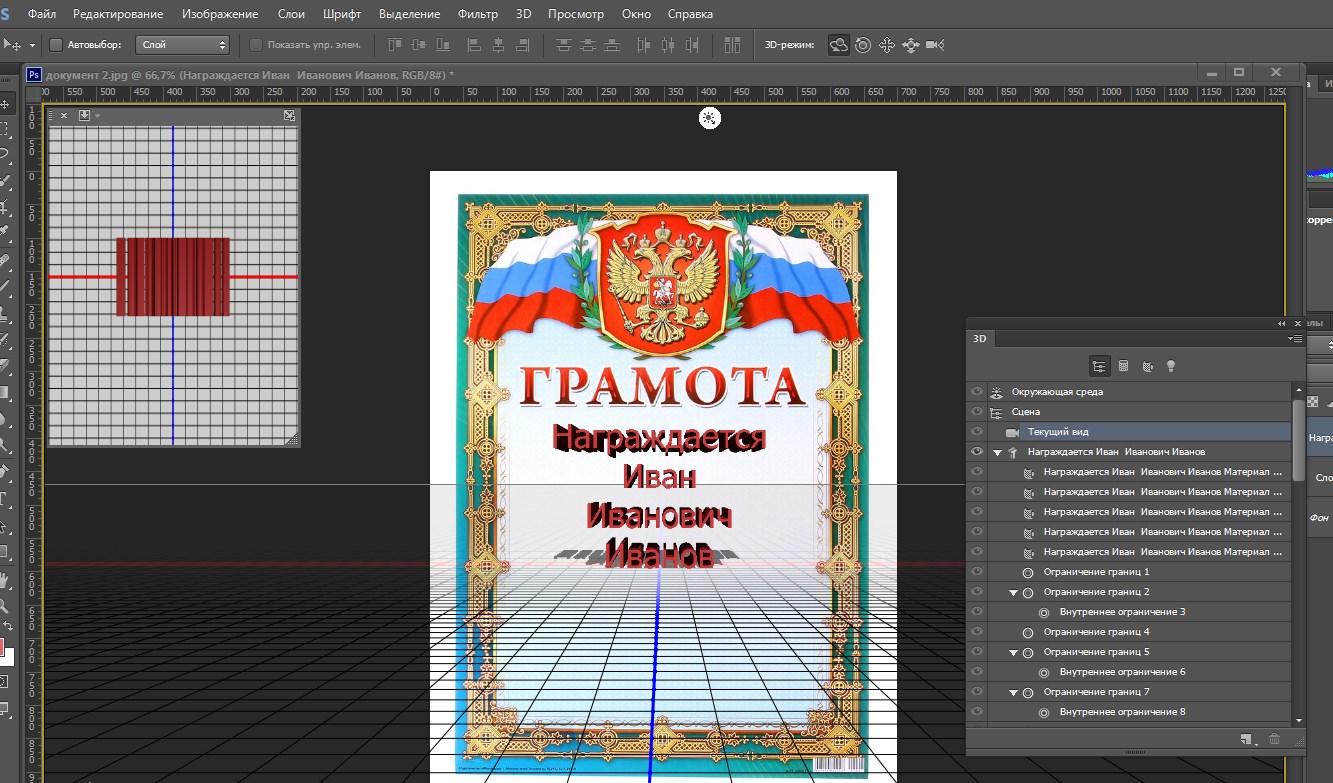Click the align vertical centers icon
The image size is (1333, 783).
coord(419,45)
